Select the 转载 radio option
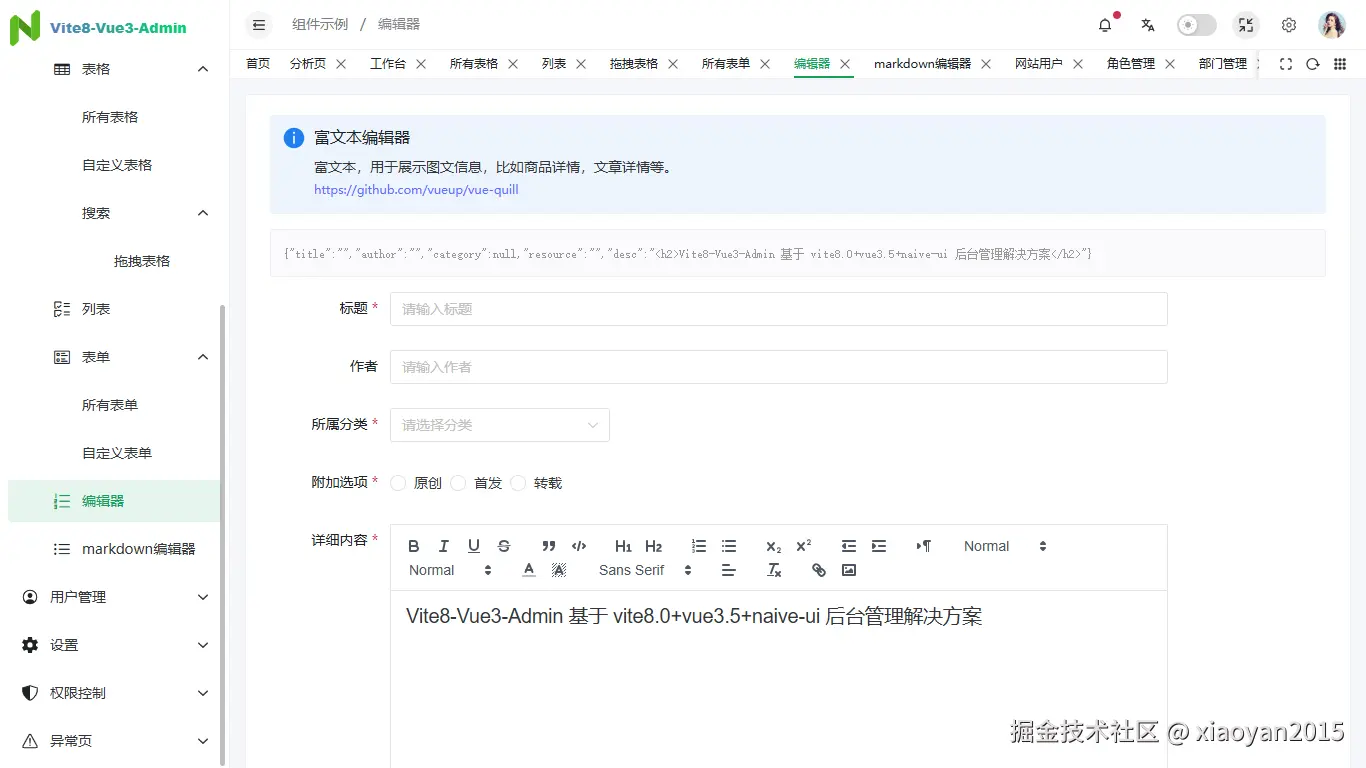1366x768 pixels. [x=536, y=483]
